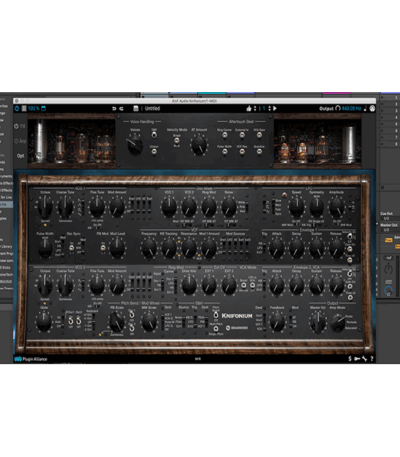Screen dimensions: 400x457
Task: Toggle the plugin power icon in toolbar
Action: coord(17,108)
